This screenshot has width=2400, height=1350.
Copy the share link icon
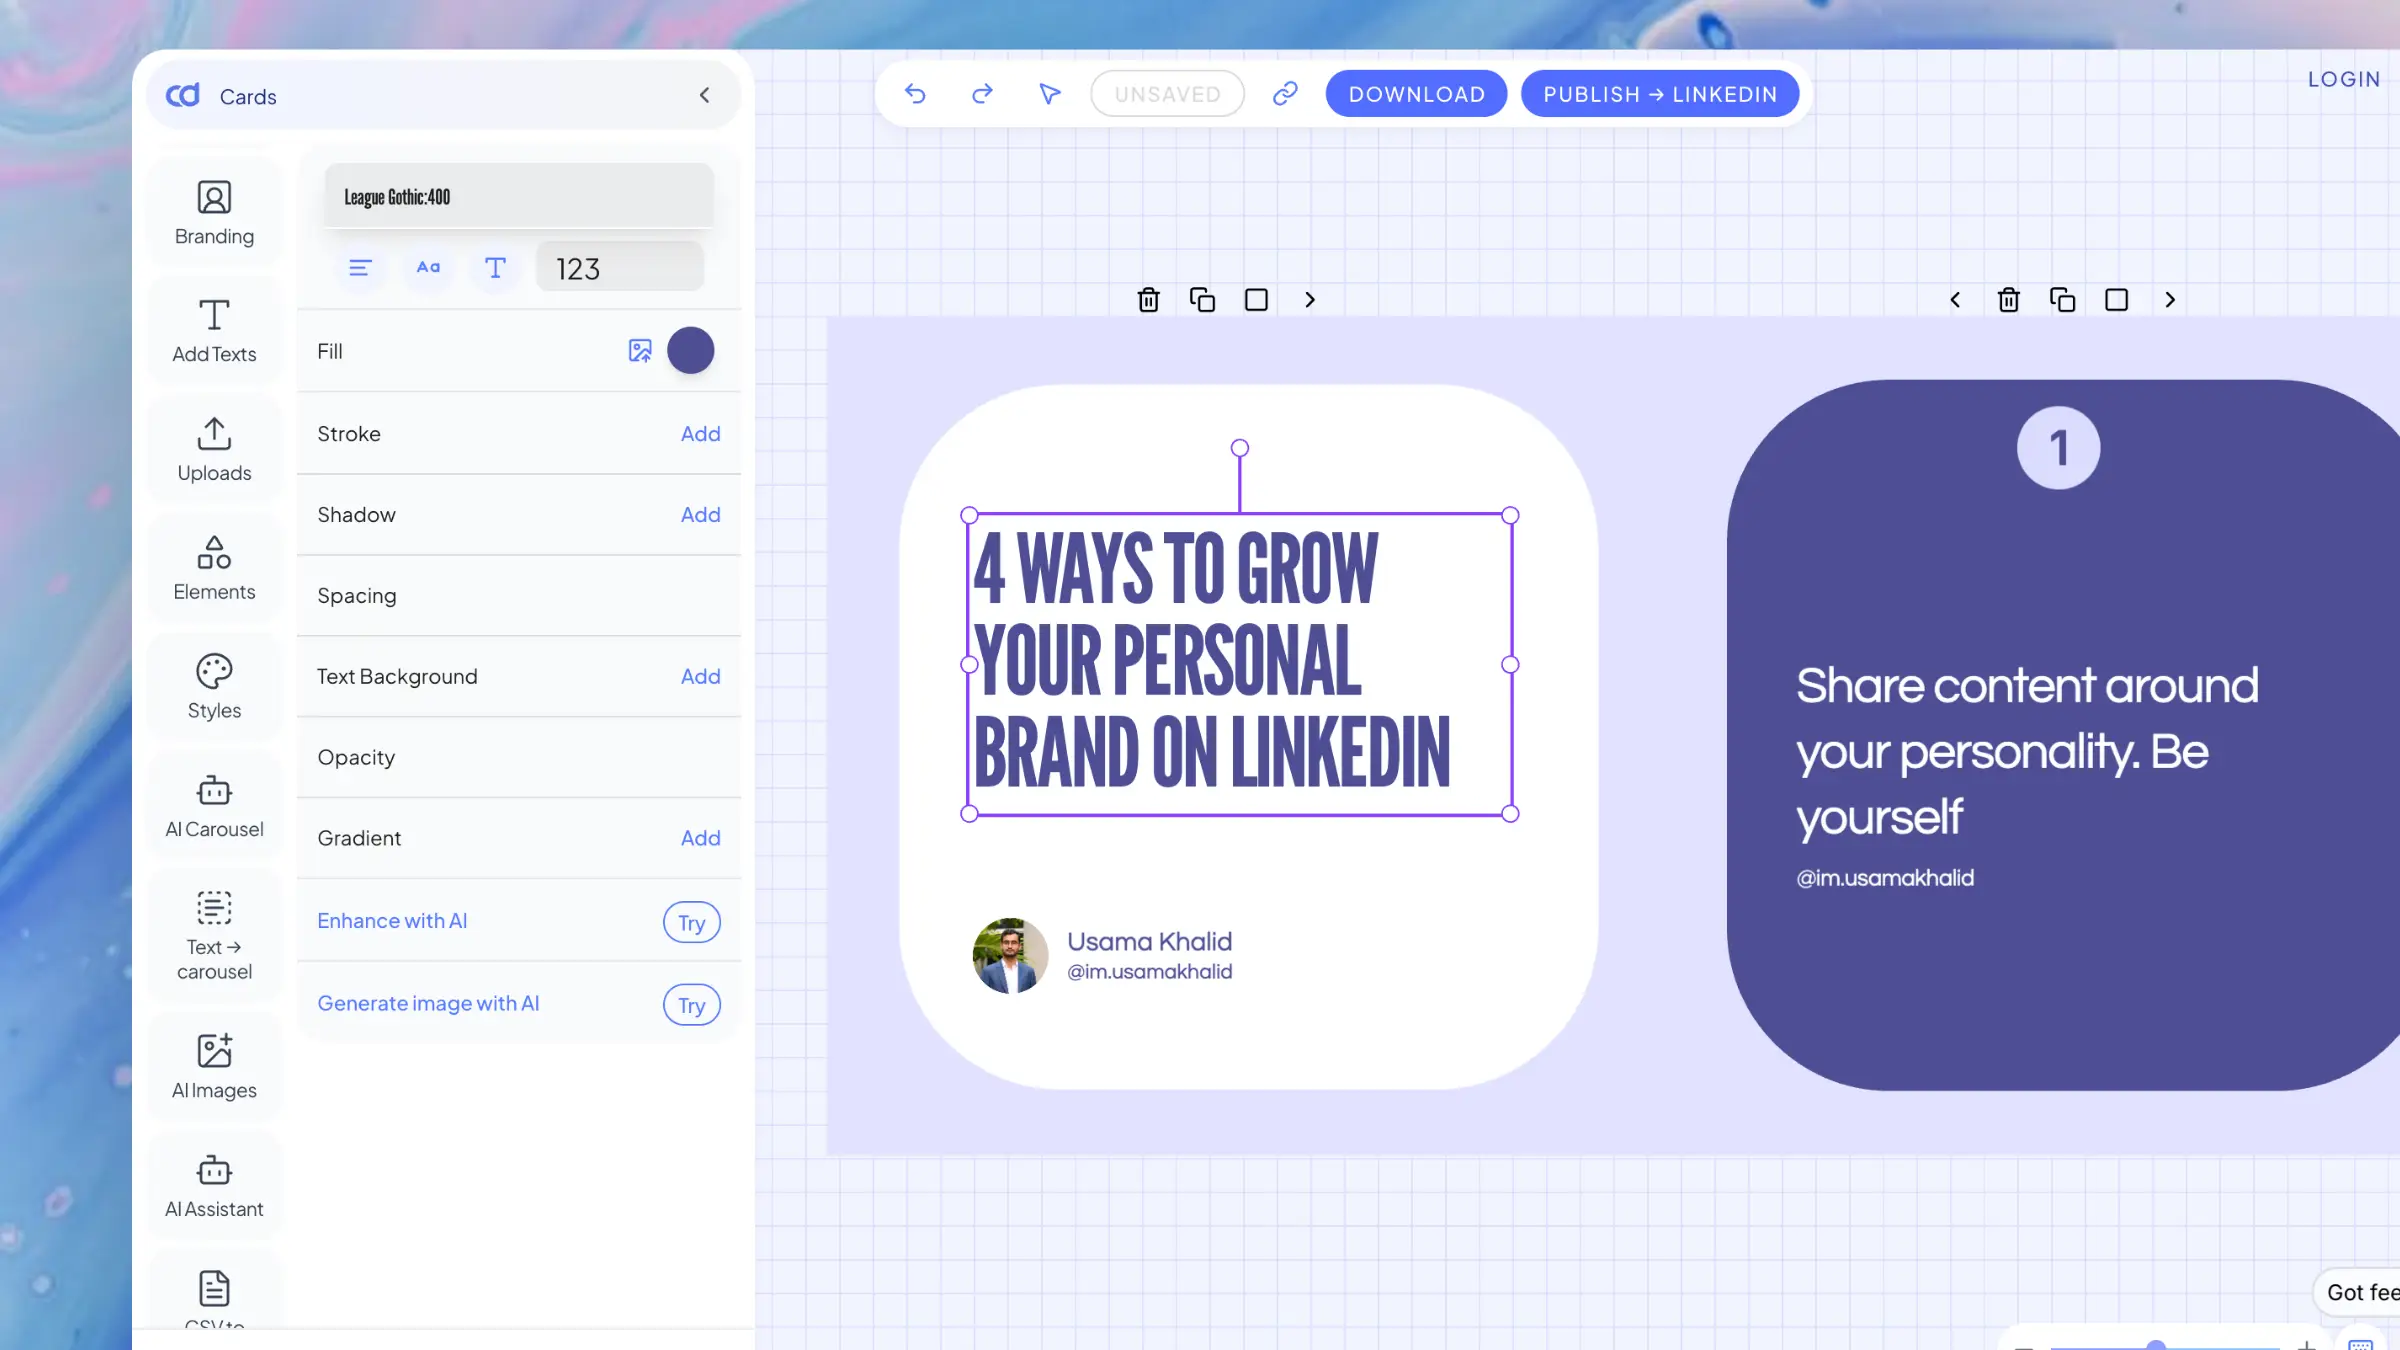coord(1285,94)
